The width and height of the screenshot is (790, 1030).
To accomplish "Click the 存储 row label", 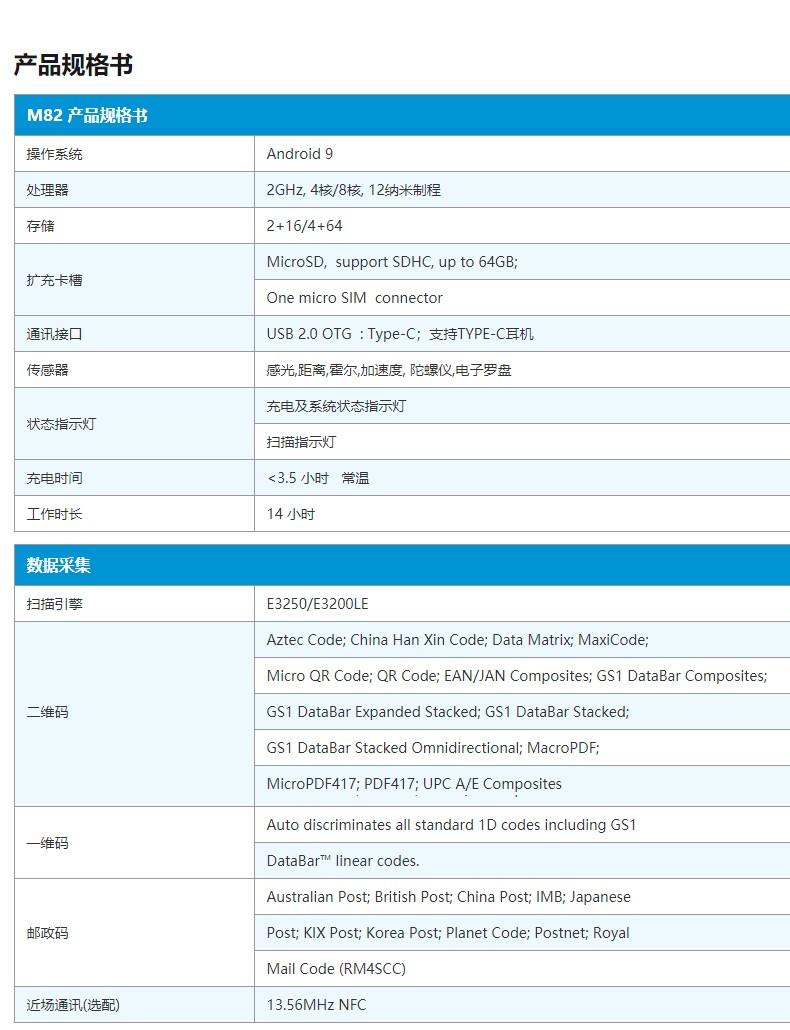I will [x=41, y=226].
